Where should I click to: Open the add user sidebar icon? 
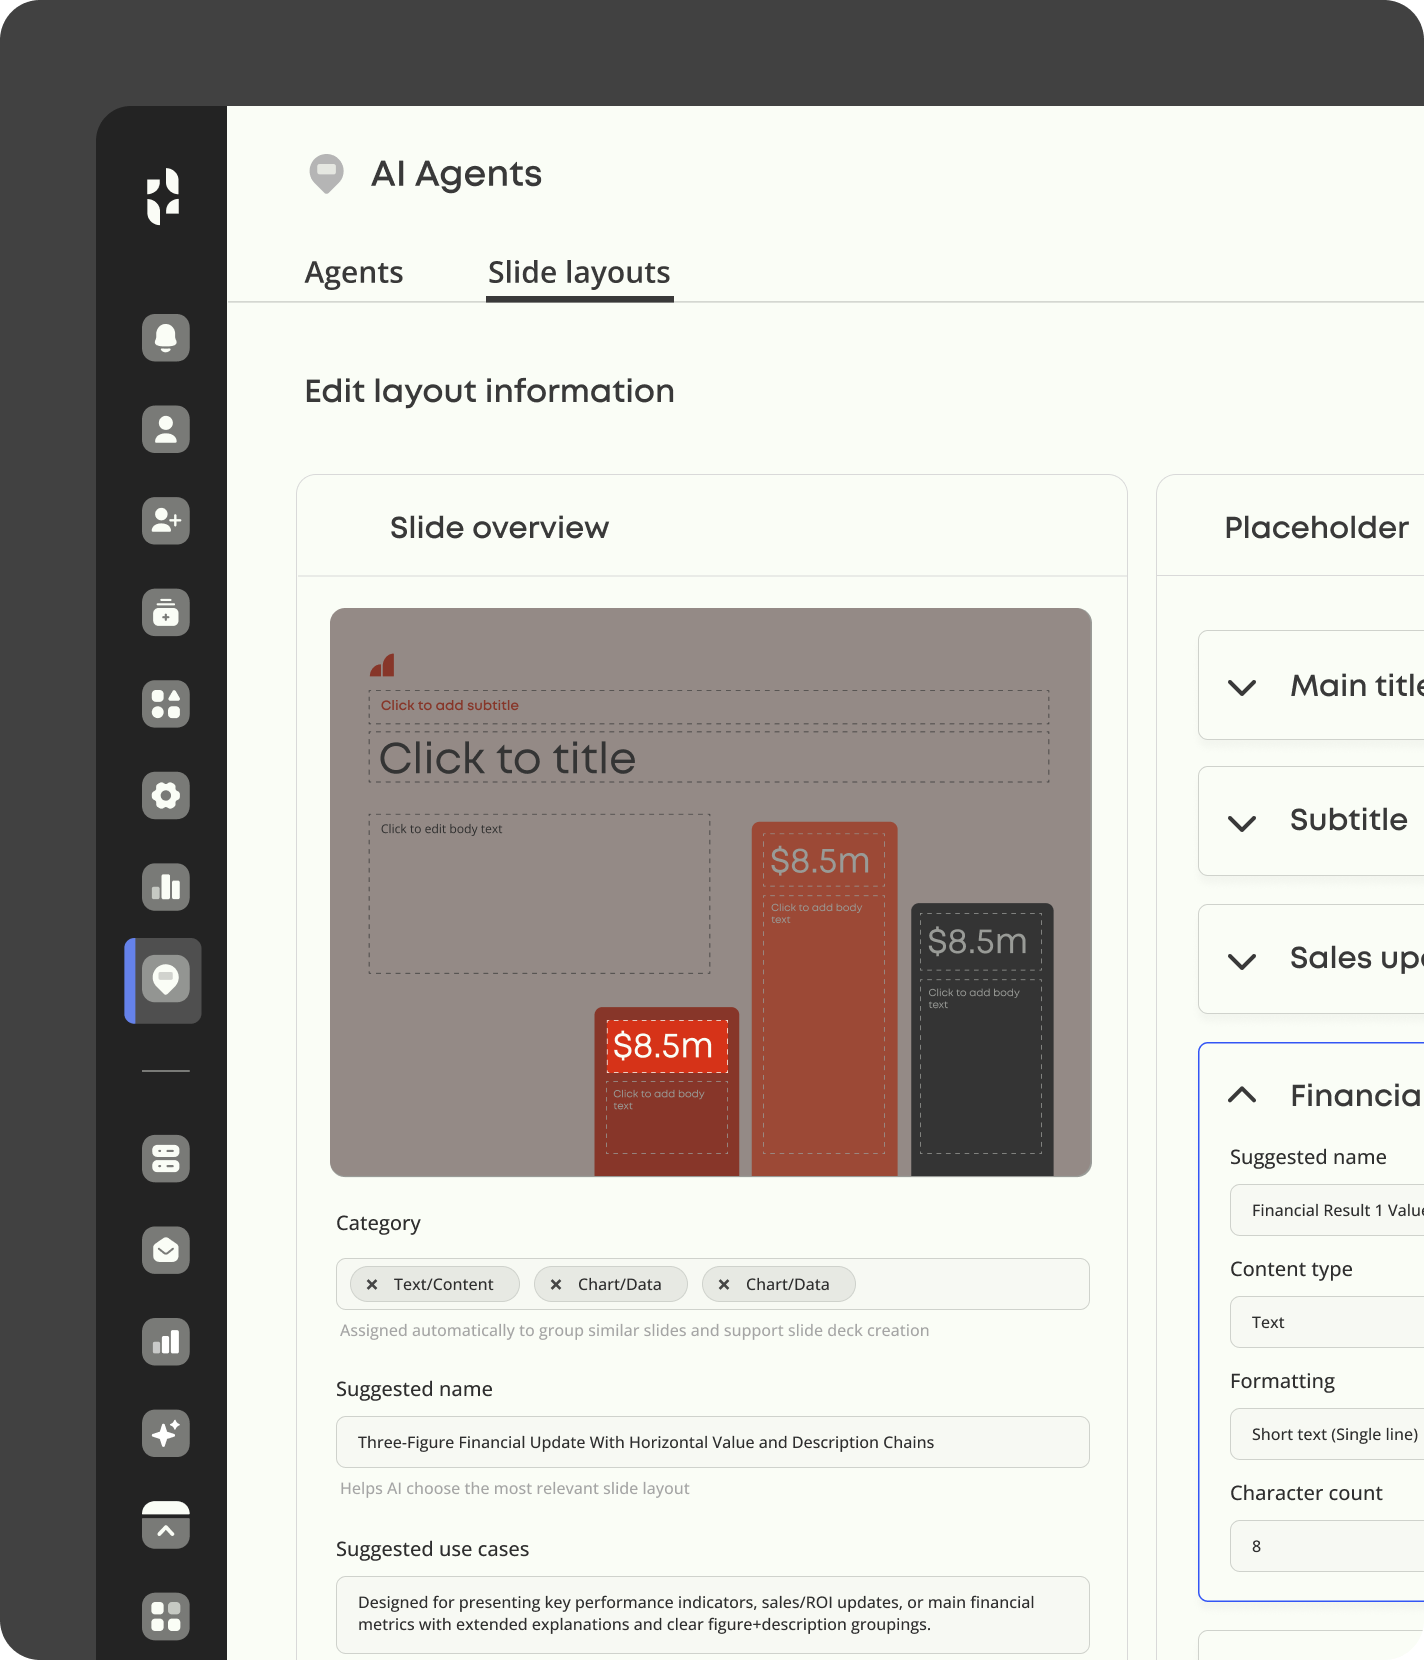[x=166, y=521]
